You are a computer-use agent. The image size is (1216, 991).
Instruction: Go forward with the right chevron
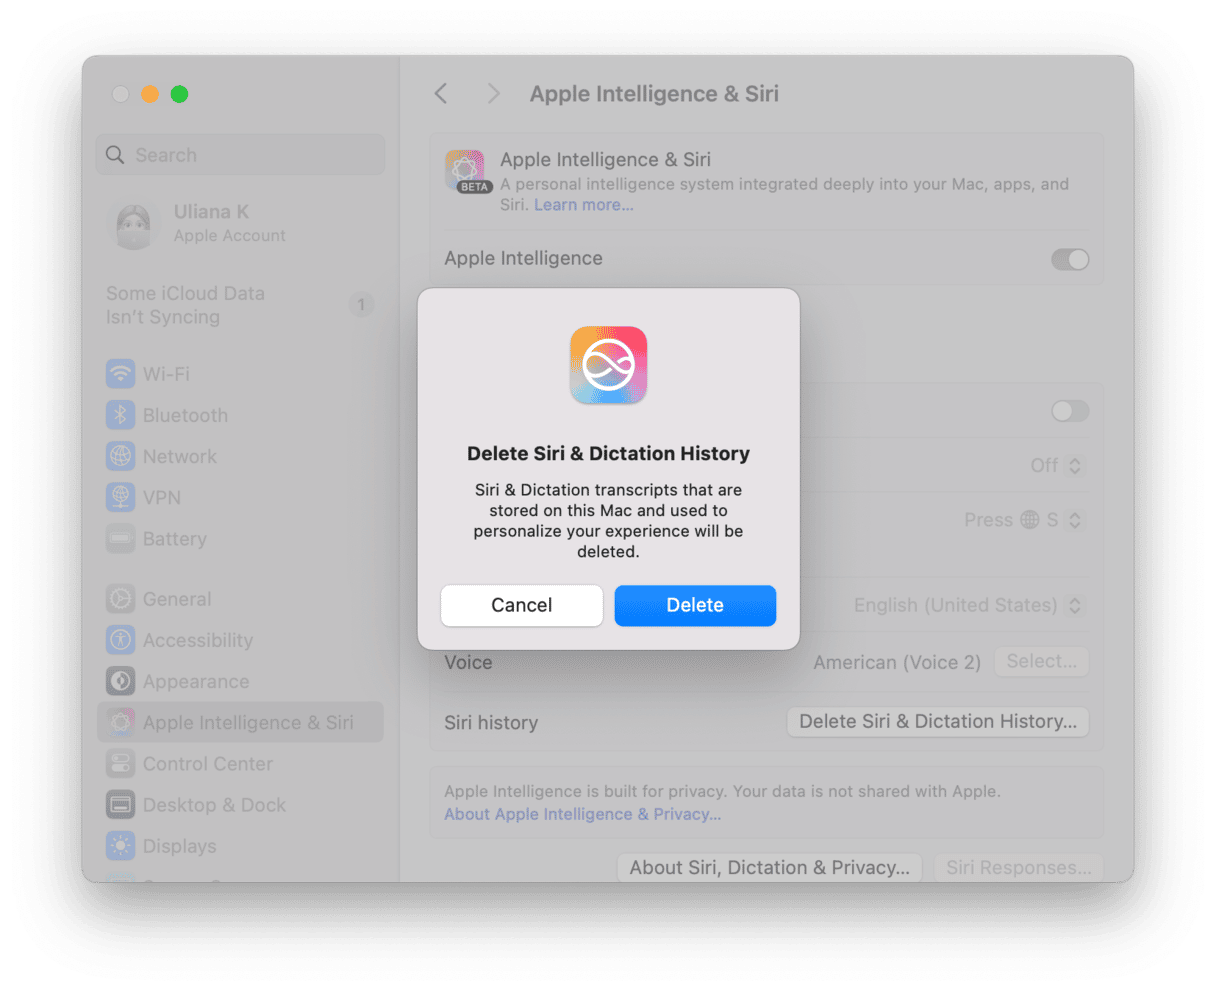click(x=493, y=94)
